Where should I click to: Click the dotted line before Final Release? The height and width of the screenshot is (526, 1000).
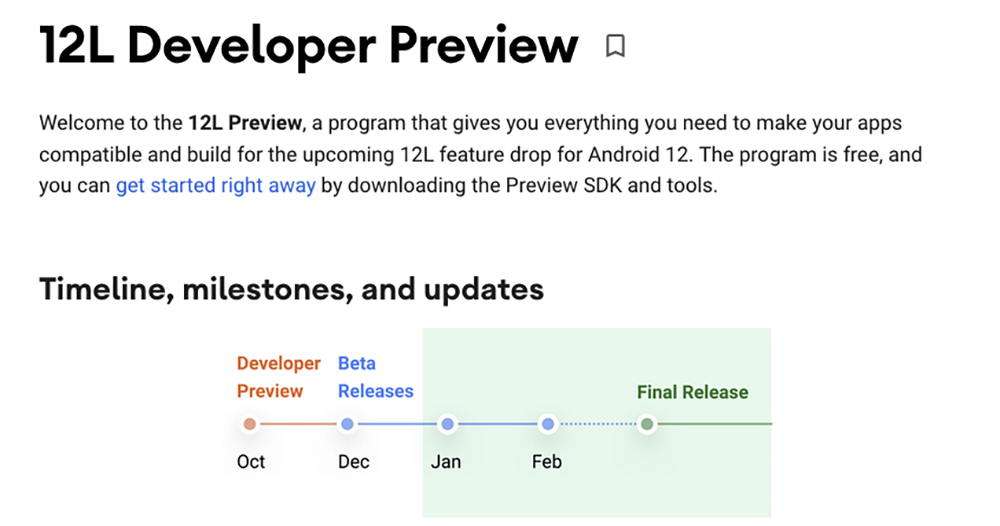pos(598,424)
